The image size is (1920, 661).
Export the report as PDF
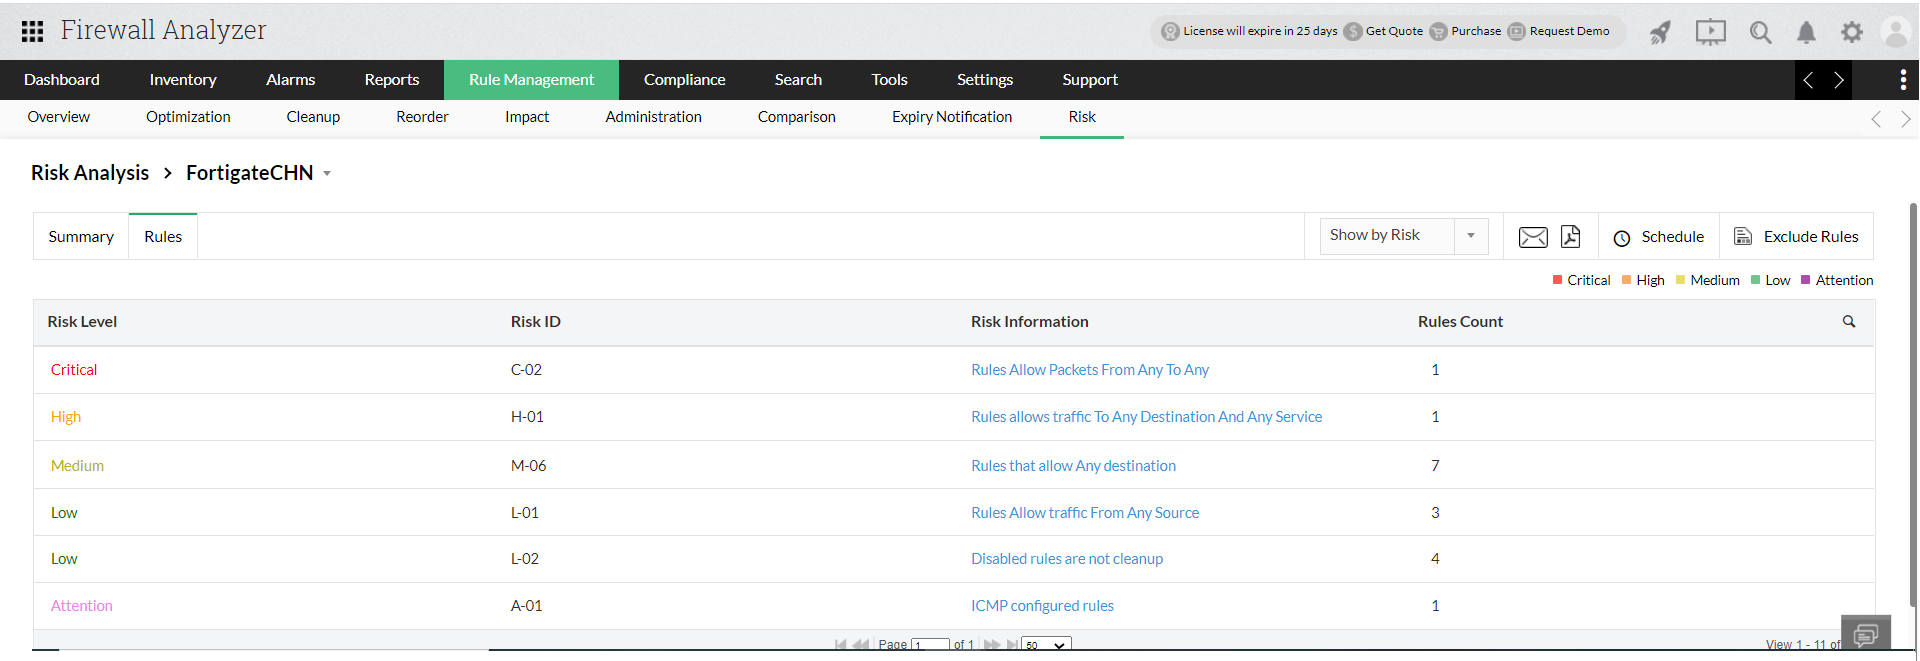(x=1571, y=237)
